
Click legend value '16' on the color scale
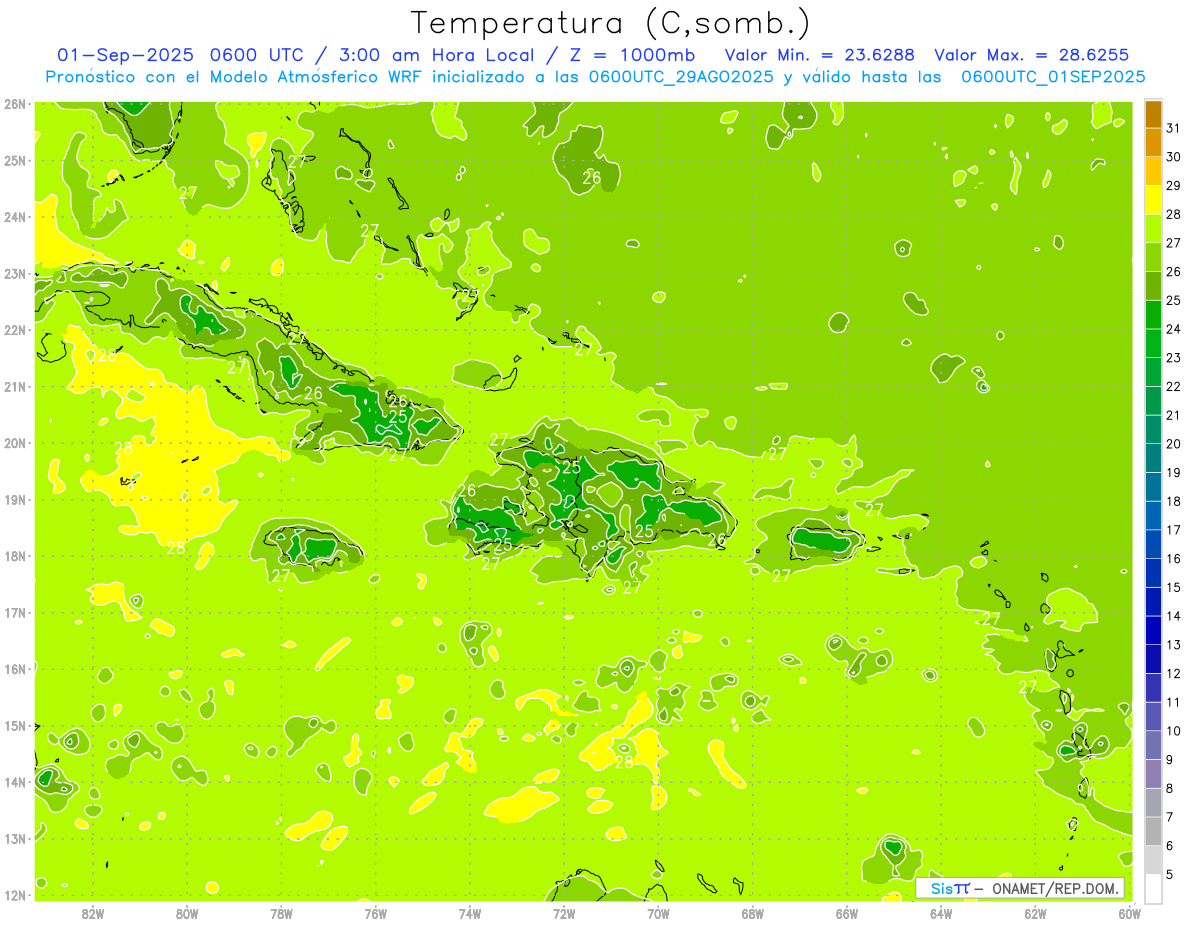point(1174,559)
